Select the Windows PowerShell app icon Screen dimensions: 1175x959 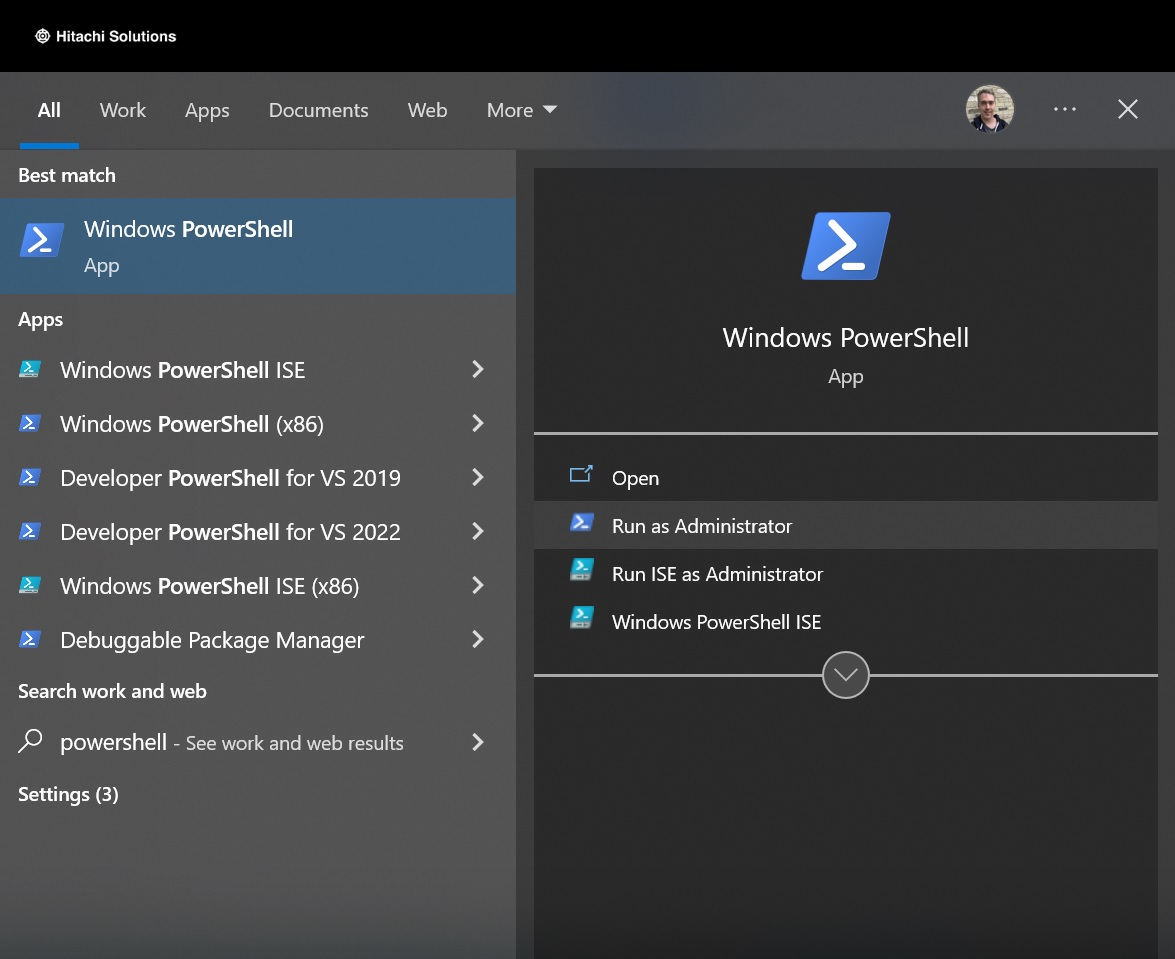[41, 240]
